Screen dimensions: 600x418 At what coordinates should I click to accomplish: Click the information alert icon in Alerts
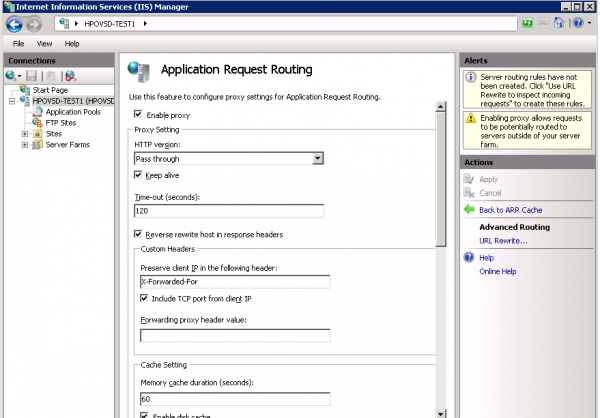[471, 77]
